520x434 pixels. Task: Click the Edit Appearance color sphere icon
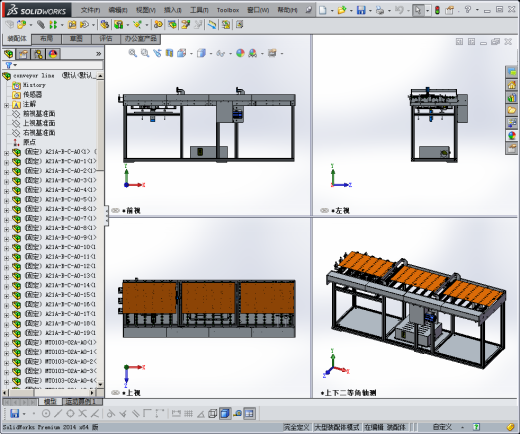[x=240, y=53]
